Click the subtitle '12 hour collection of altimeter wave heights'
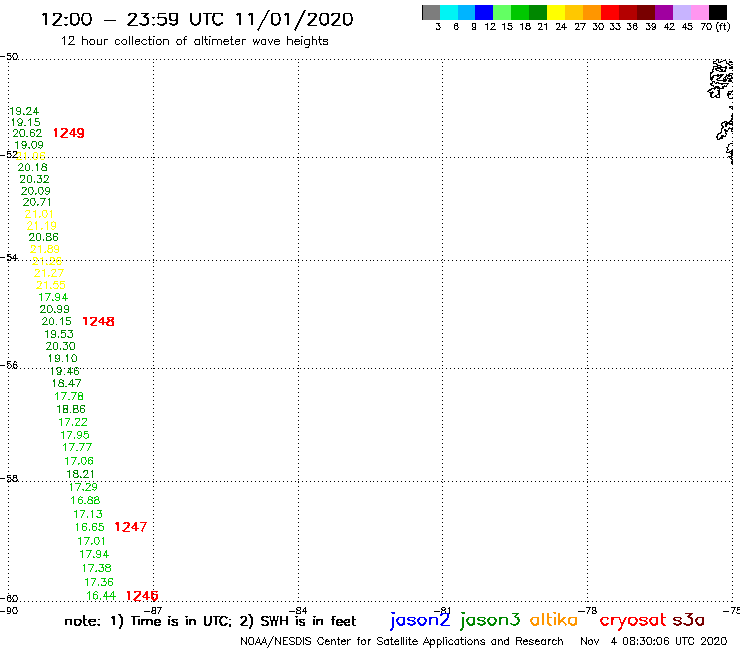 (x=194, y=42)
